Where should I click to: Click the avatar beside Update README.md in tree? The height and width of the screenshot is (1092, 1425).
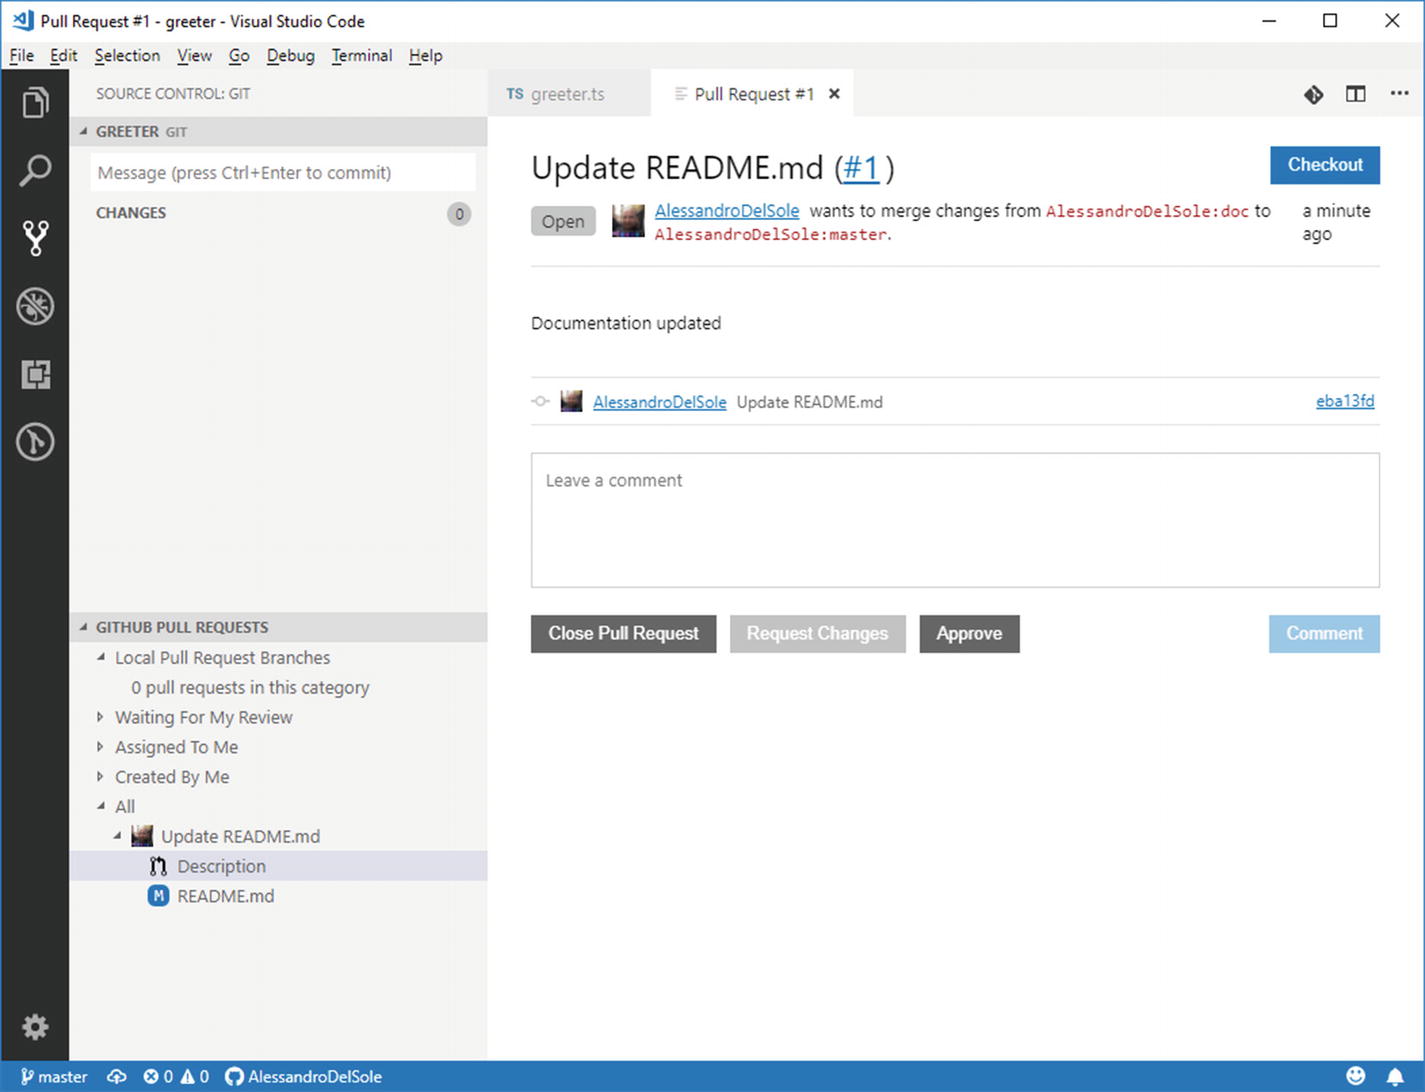[x=142, y=836]
